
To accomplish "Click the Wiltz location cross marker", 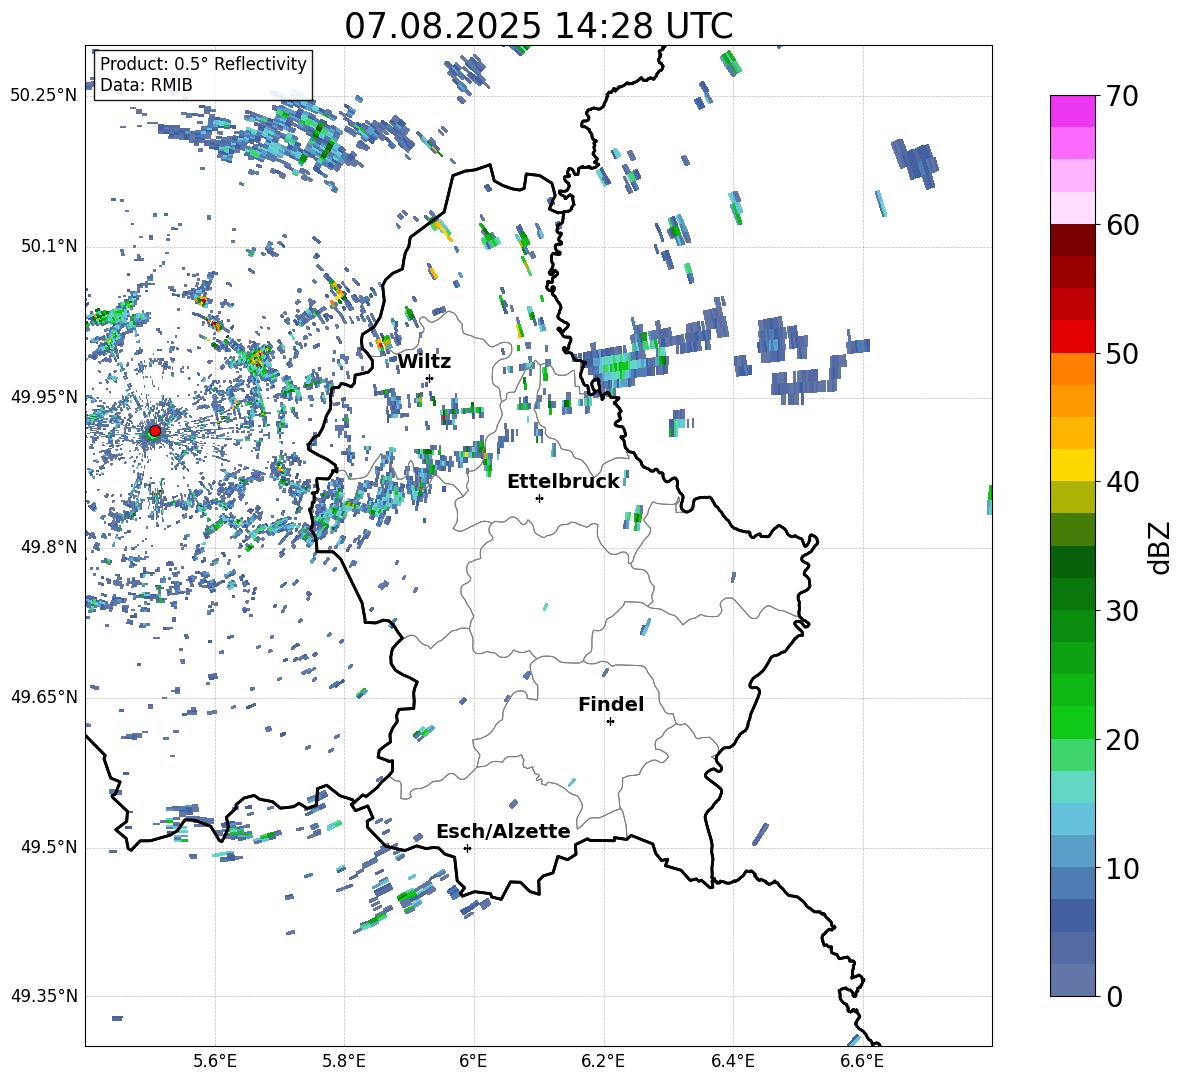I will 430,378.
